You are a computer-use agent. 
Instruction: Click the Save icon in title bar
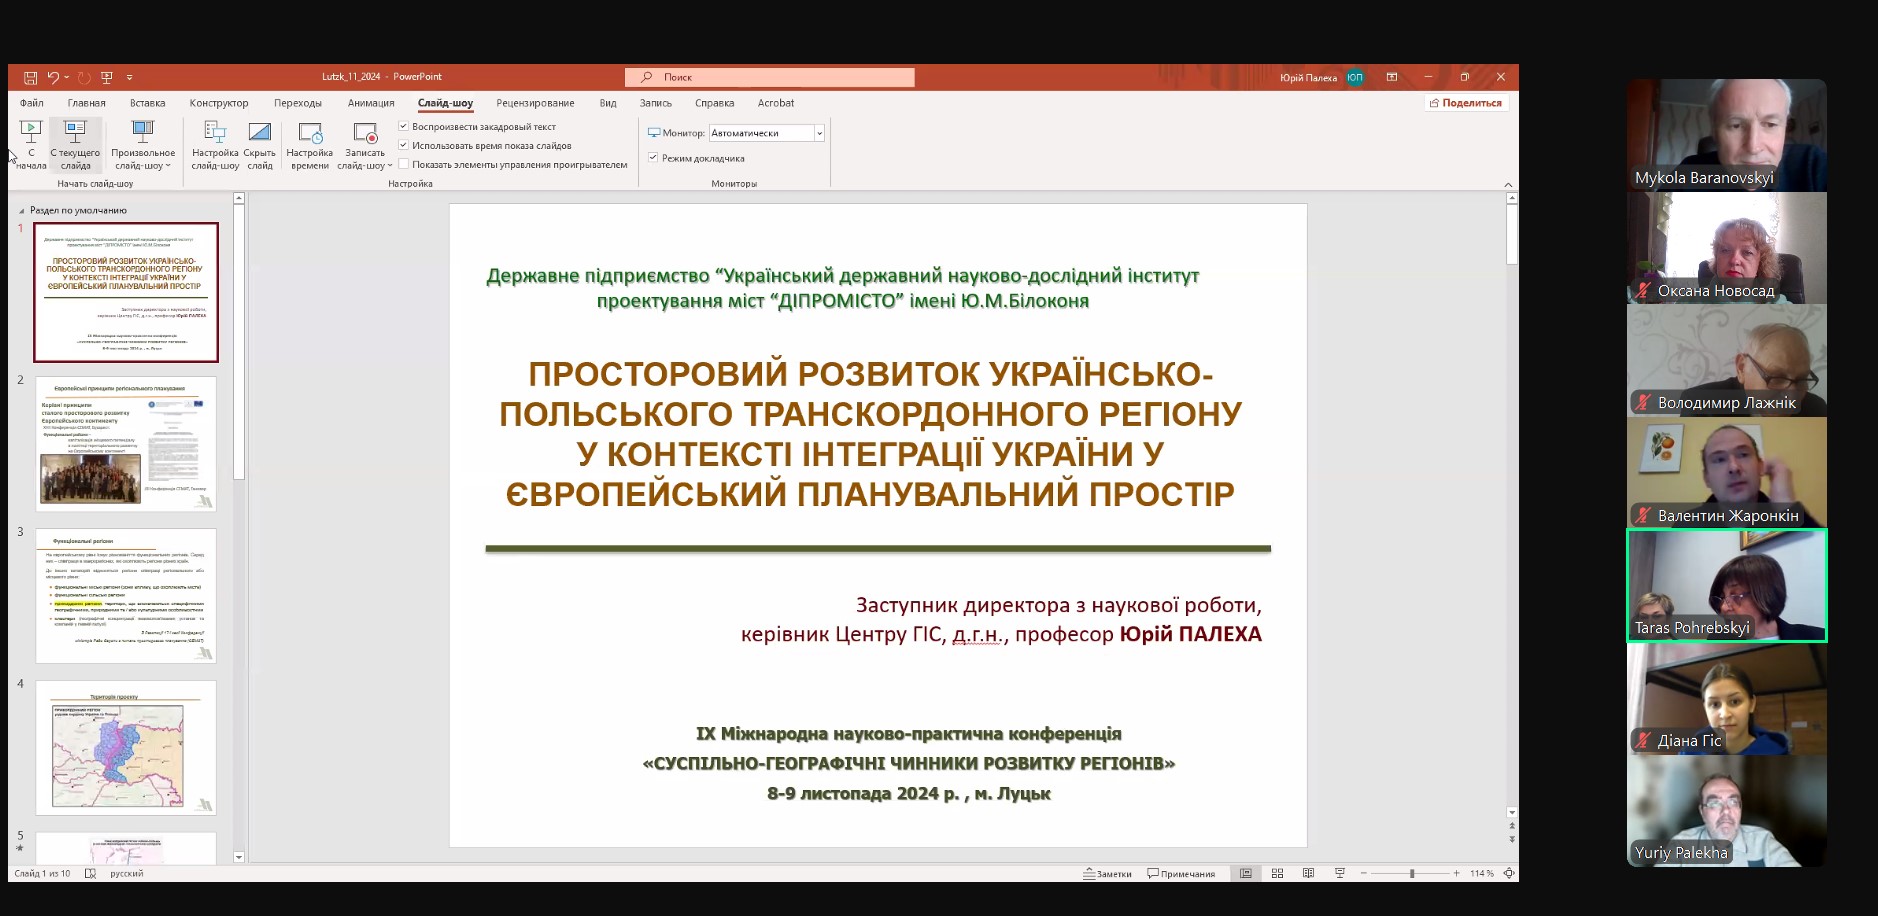pyautogui.click(x=31, y=77)
